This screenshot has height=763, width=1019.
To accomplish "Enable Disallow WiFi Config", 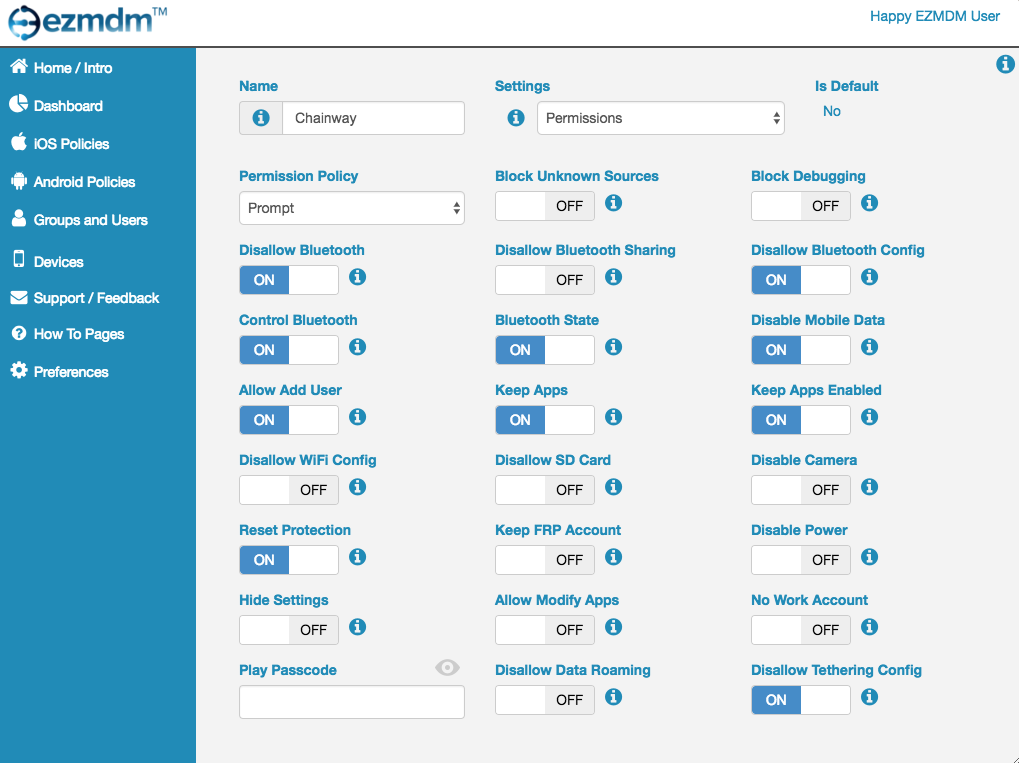I will (289, 490).
